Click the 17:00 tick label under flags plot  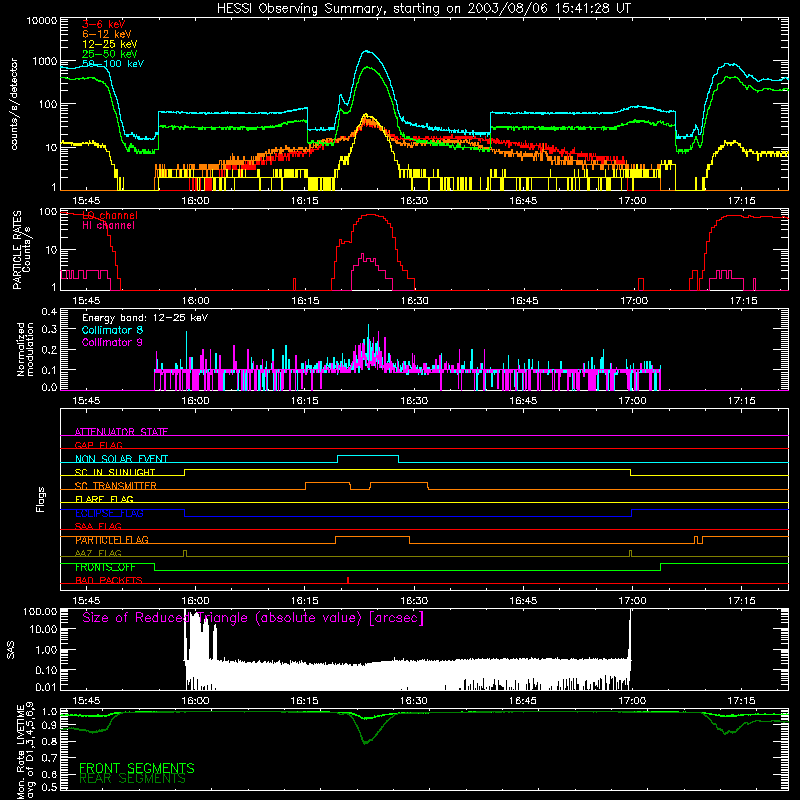632,601
